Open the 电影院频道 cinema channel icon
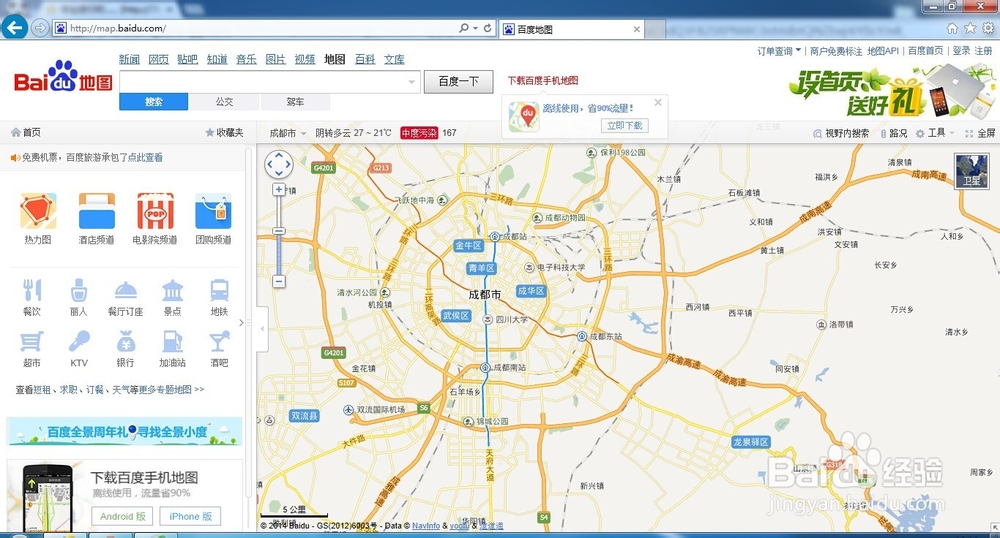Viewport: 1000px width, 538px height. click(x=155, y=211)
